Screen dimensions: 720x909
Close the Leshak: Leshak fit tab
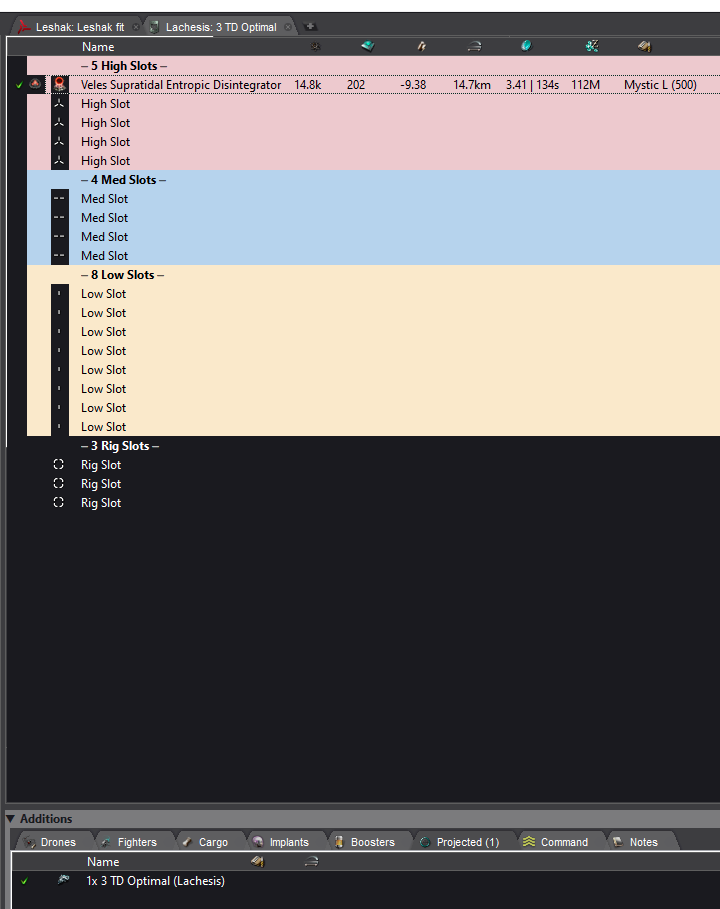click(x=136, y=27)
